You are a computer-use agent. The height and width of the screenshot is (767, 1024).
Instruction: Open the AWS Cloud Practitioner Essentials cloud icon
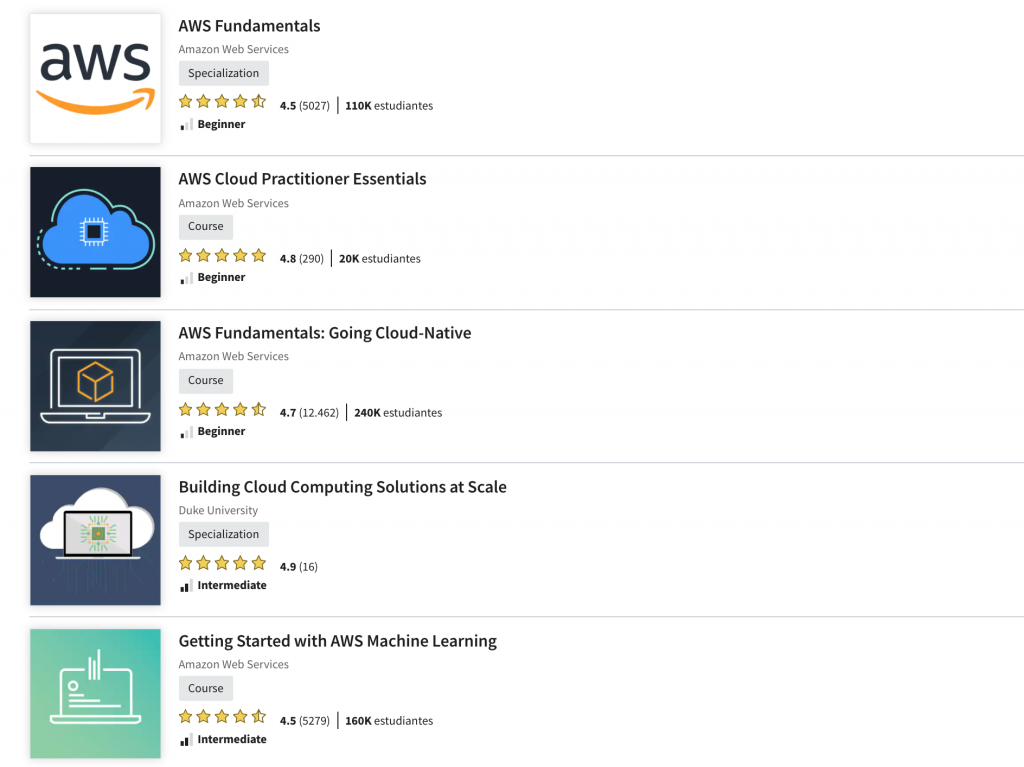(x=95, y=232)
